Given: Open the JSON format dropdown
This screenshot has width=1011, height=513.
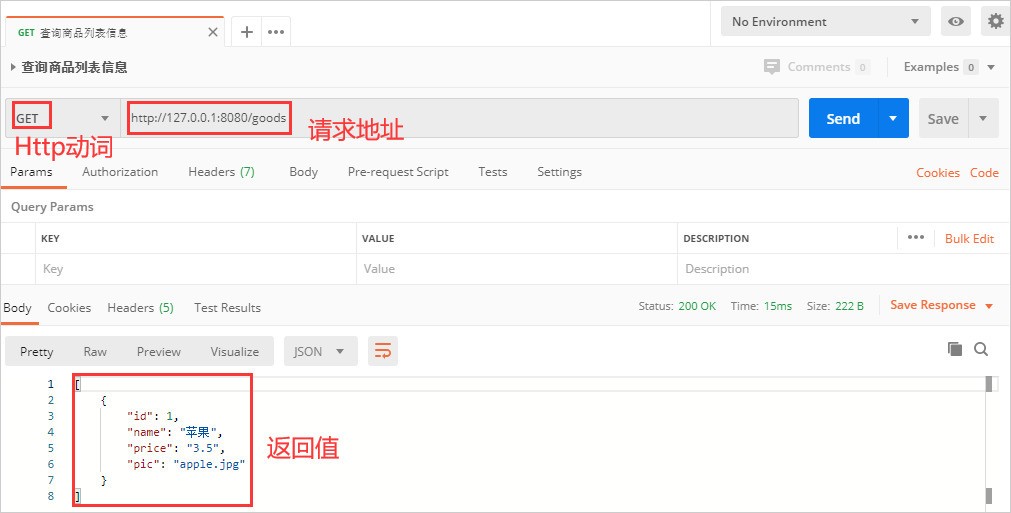Looking at the screenshot, I should click(320, 351).
